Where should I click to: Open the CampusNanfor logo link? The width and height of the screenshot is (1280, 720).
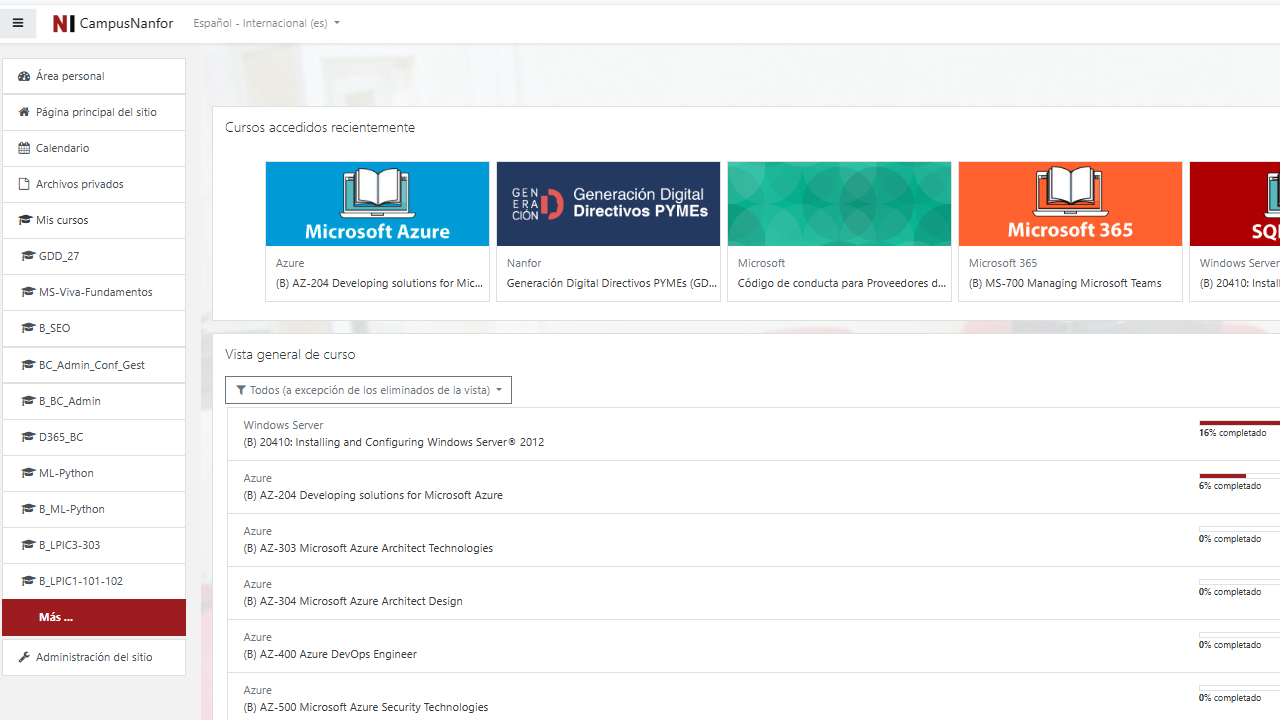[x=113, y=23]
